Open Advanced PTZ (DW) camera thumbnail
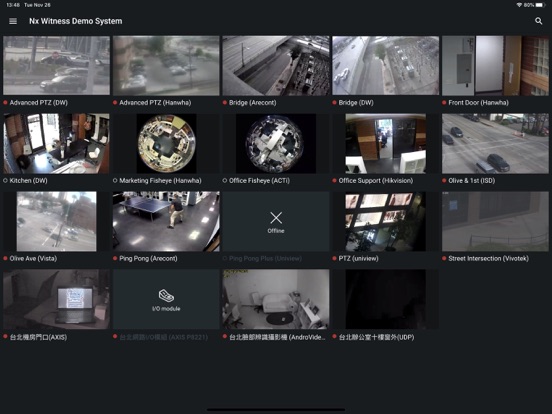Screen dimensions: 552x414 (x=56, y=65)
